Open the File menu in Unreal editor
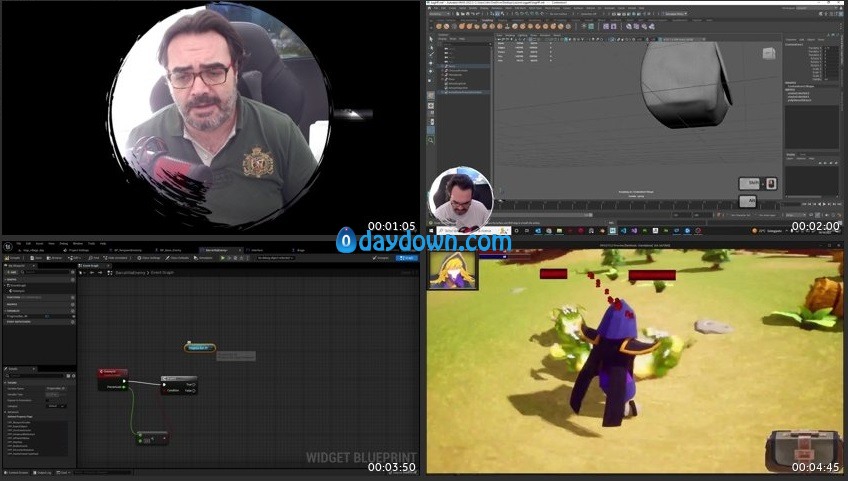The height and width of the screenshot is (481, 848). (x=18, y=243)
